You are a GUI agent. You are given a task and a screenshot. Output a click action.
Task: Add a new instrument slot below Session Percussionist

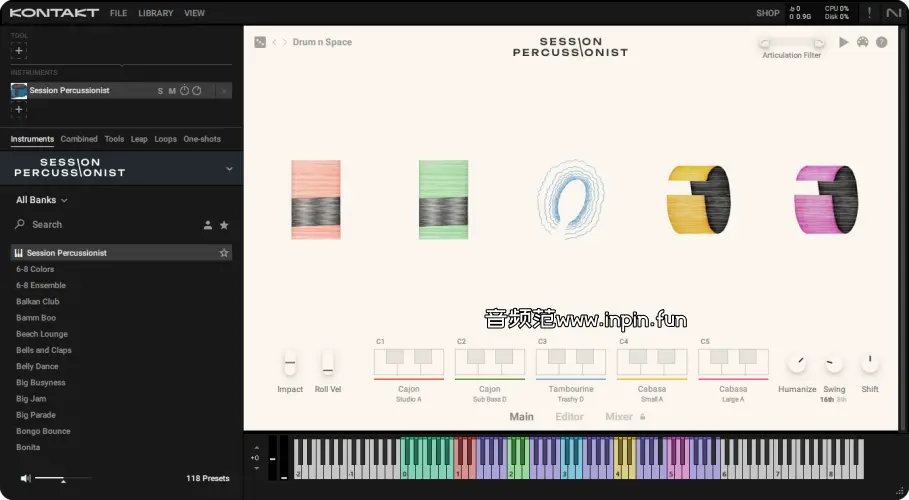click(19, 110)
